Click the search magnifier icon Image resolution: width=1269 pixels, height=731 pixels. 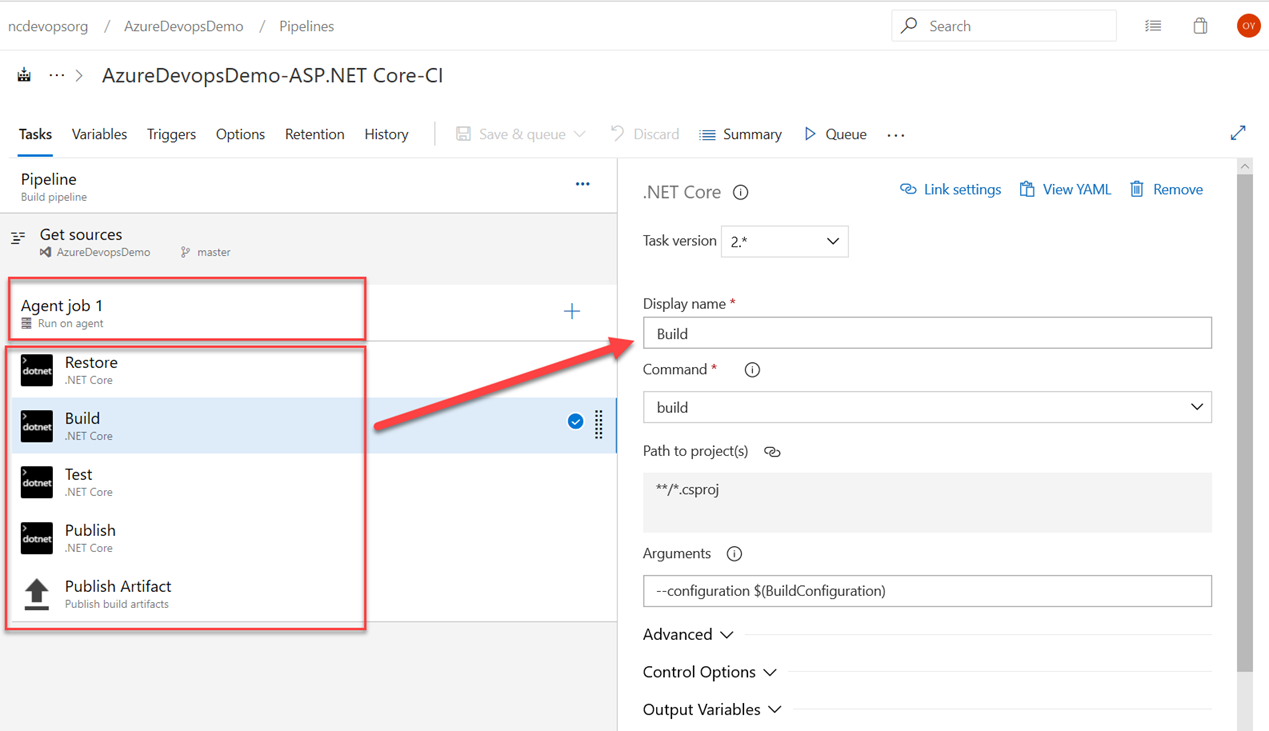(x=908, y=26)
